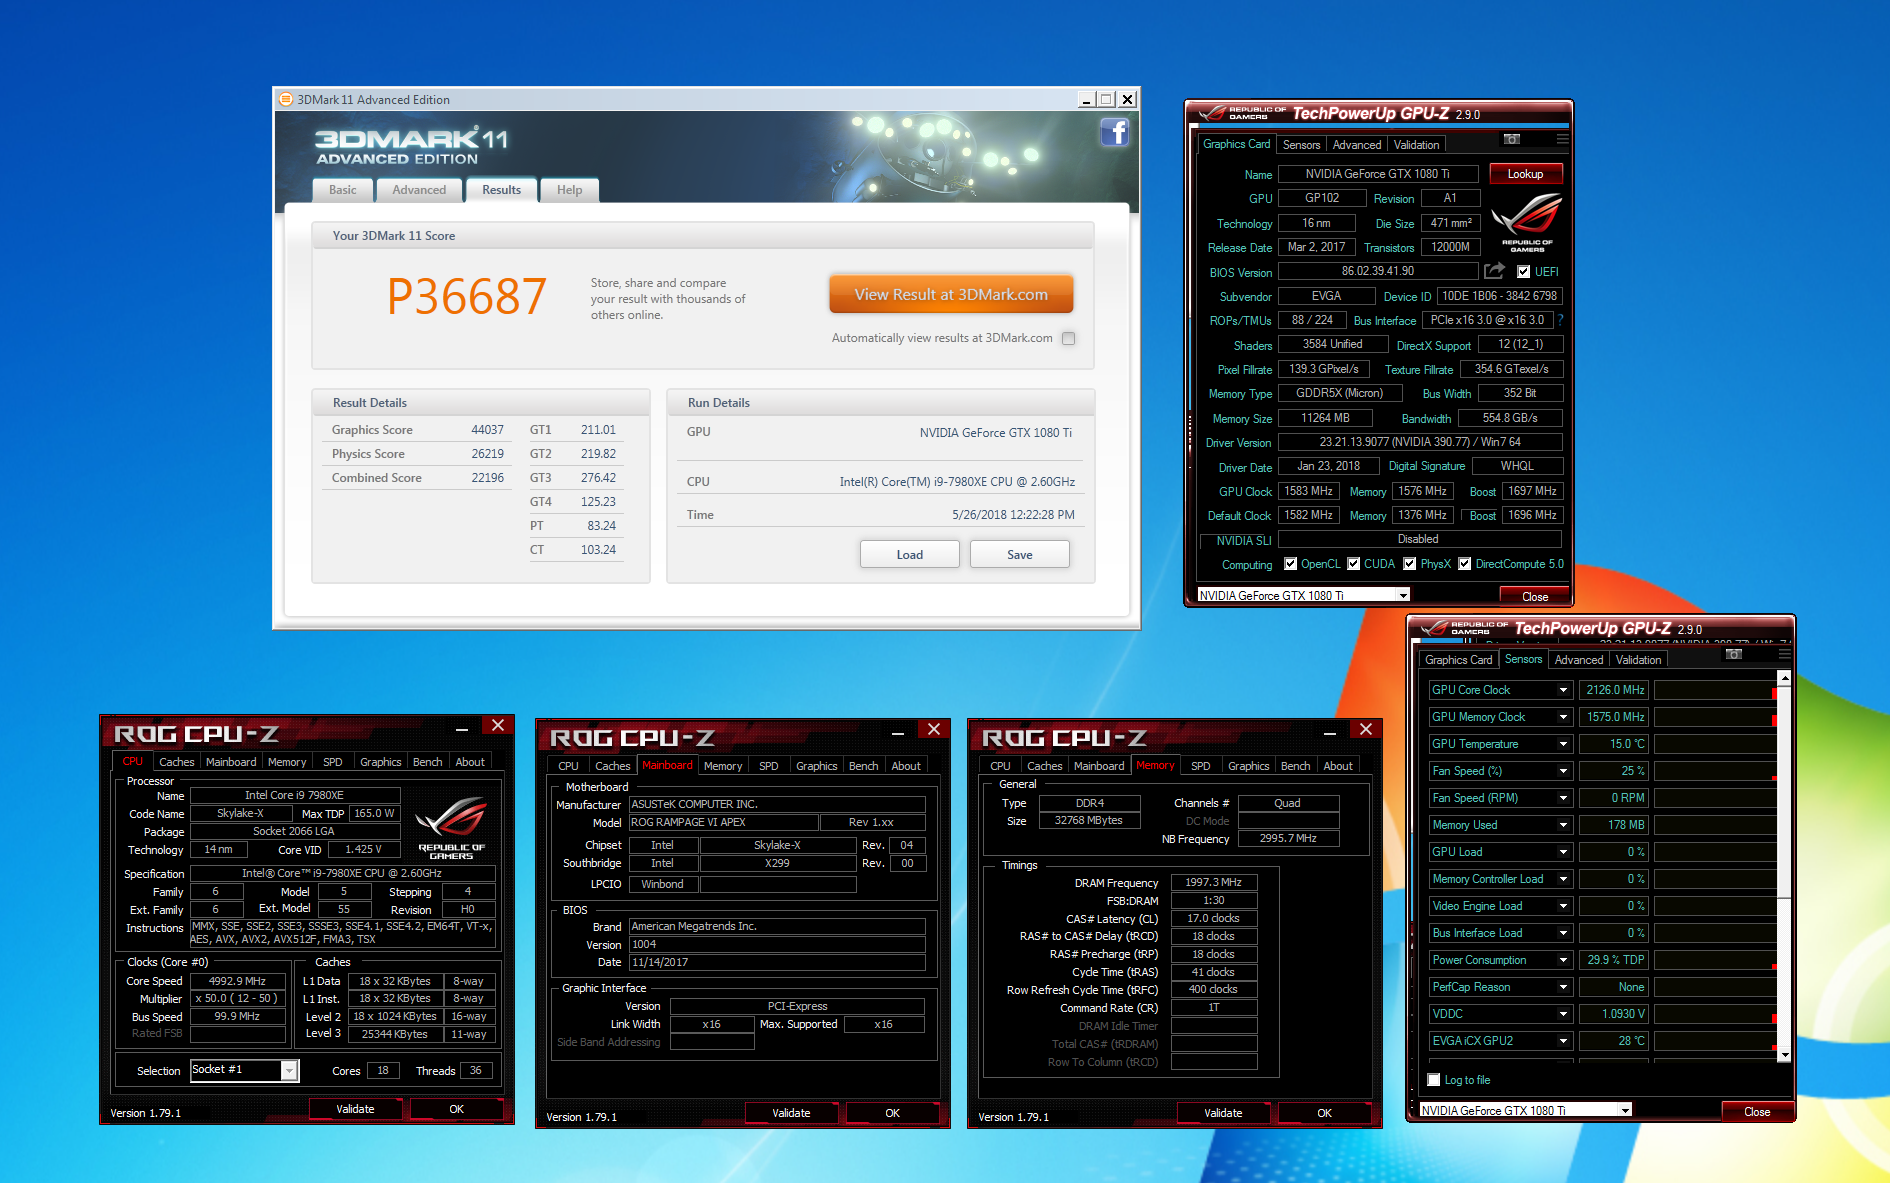Screen dimensions: 1890x1183
Task: Switch to the Advanced tab in 3DMark 11
Action: [419, 190]
